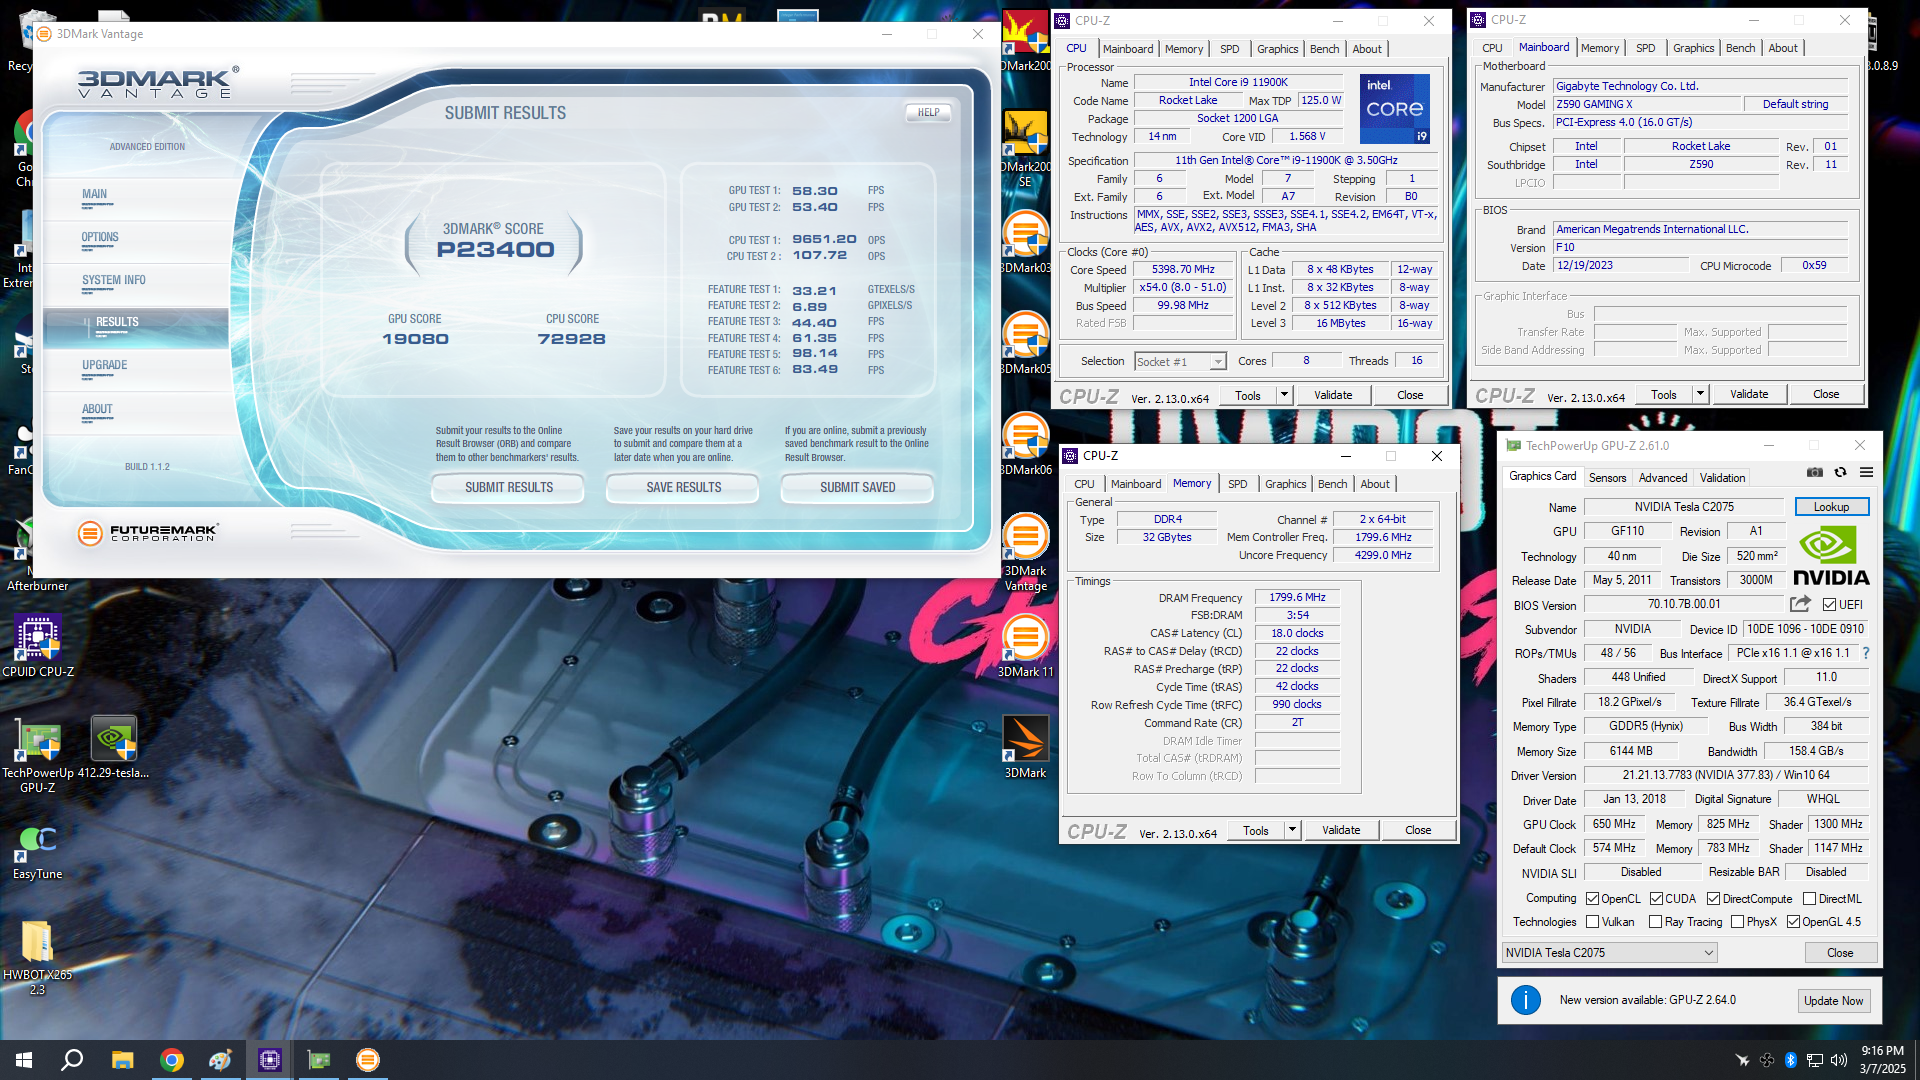Toggle OpenCL checkbox in GPU-Z
The height and width of the screenshot is (1080, 1920).
(1593, 899)
